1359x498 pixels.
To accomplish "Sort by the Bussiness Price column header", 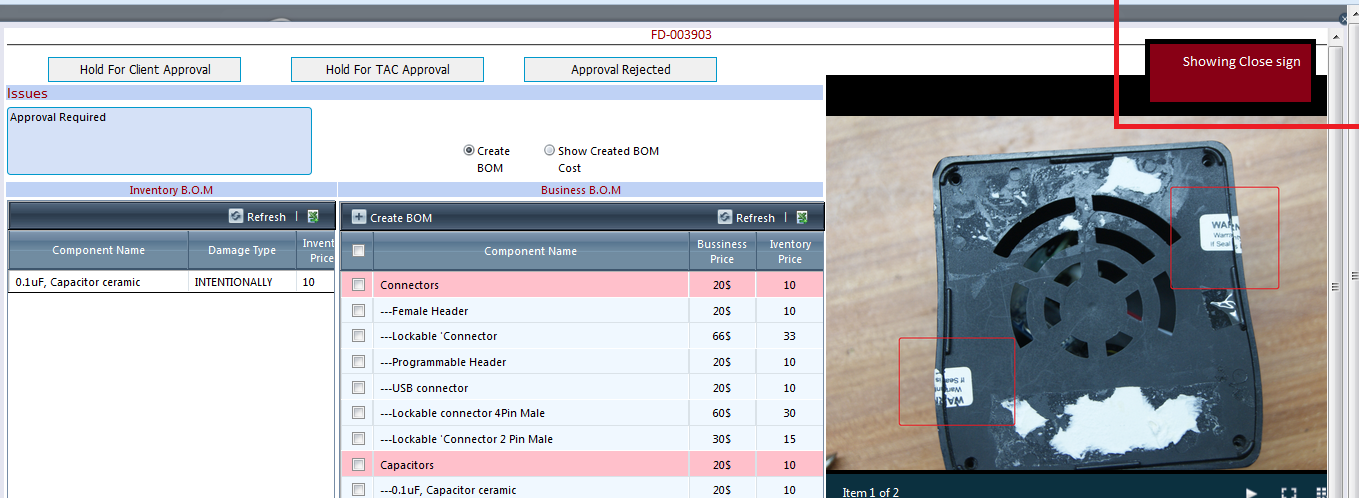I will click(x=722, y=251).
